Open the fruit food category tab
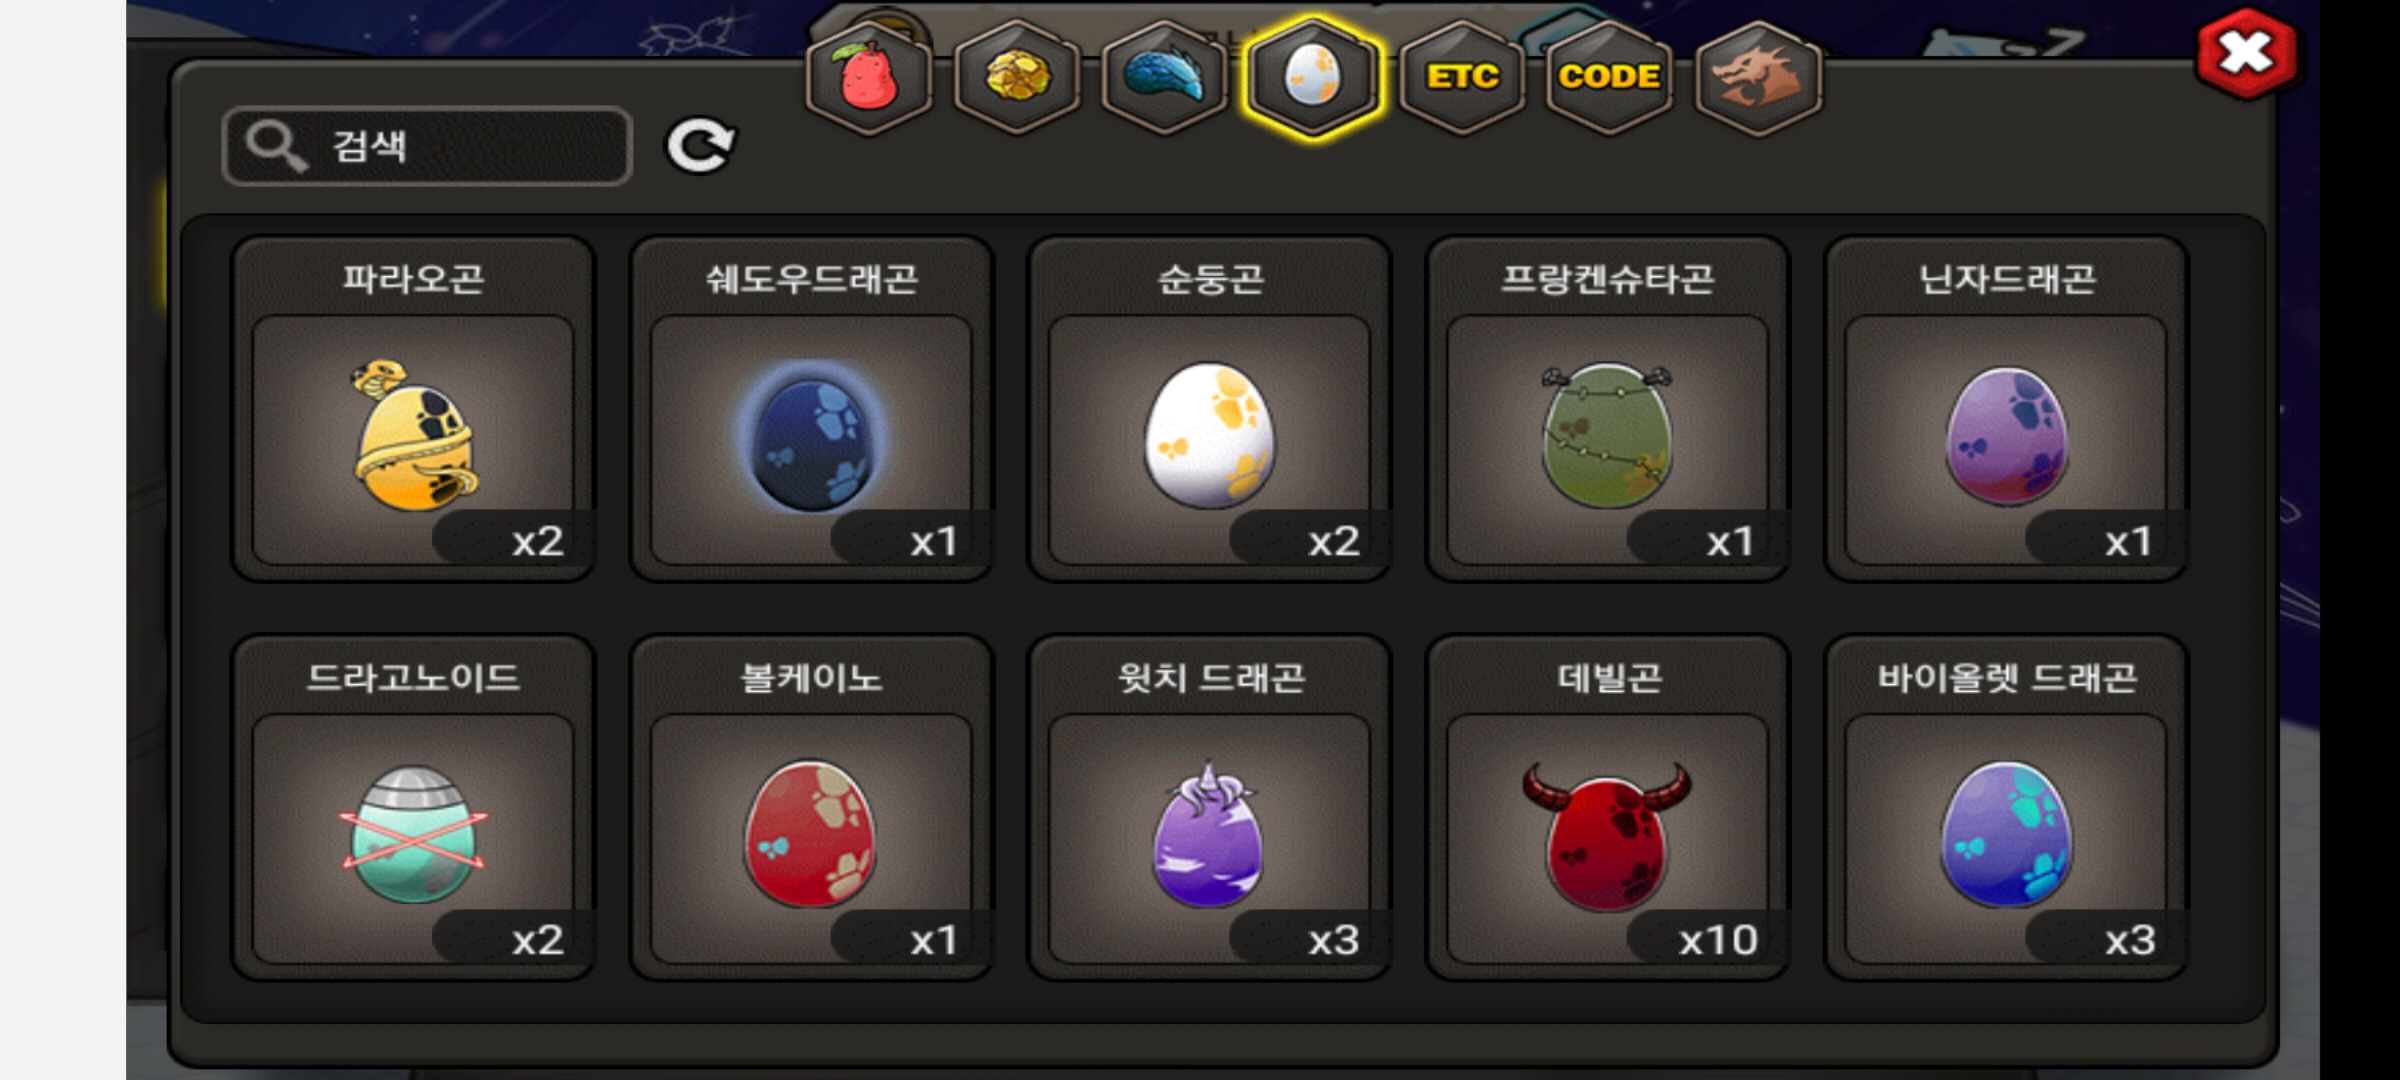Screen dimensions: 2400x1080 pyautogui.click(x=868, y=78)
